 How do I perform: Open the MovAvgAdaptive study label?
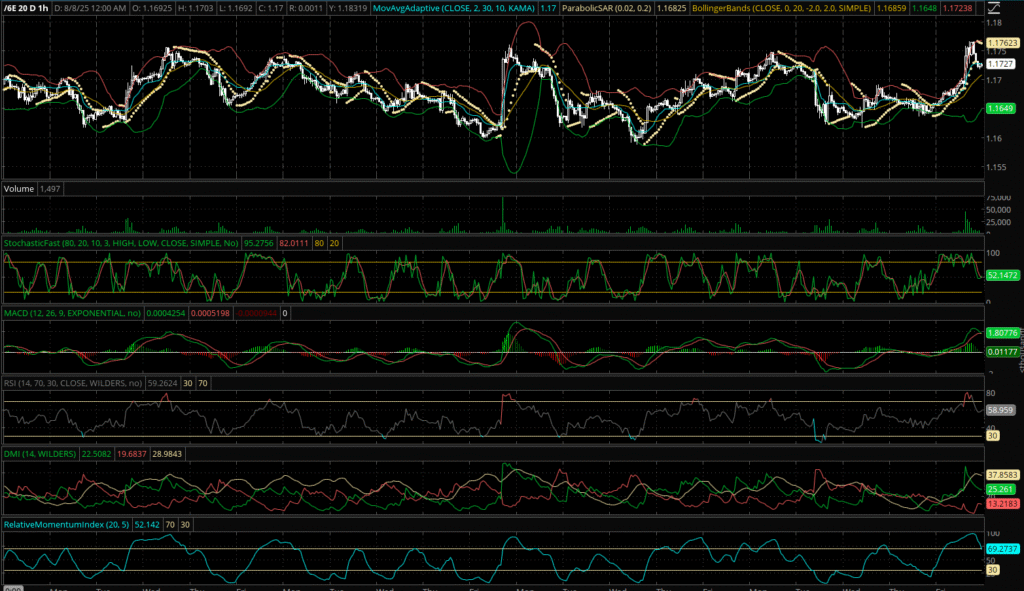click(454, 8)
